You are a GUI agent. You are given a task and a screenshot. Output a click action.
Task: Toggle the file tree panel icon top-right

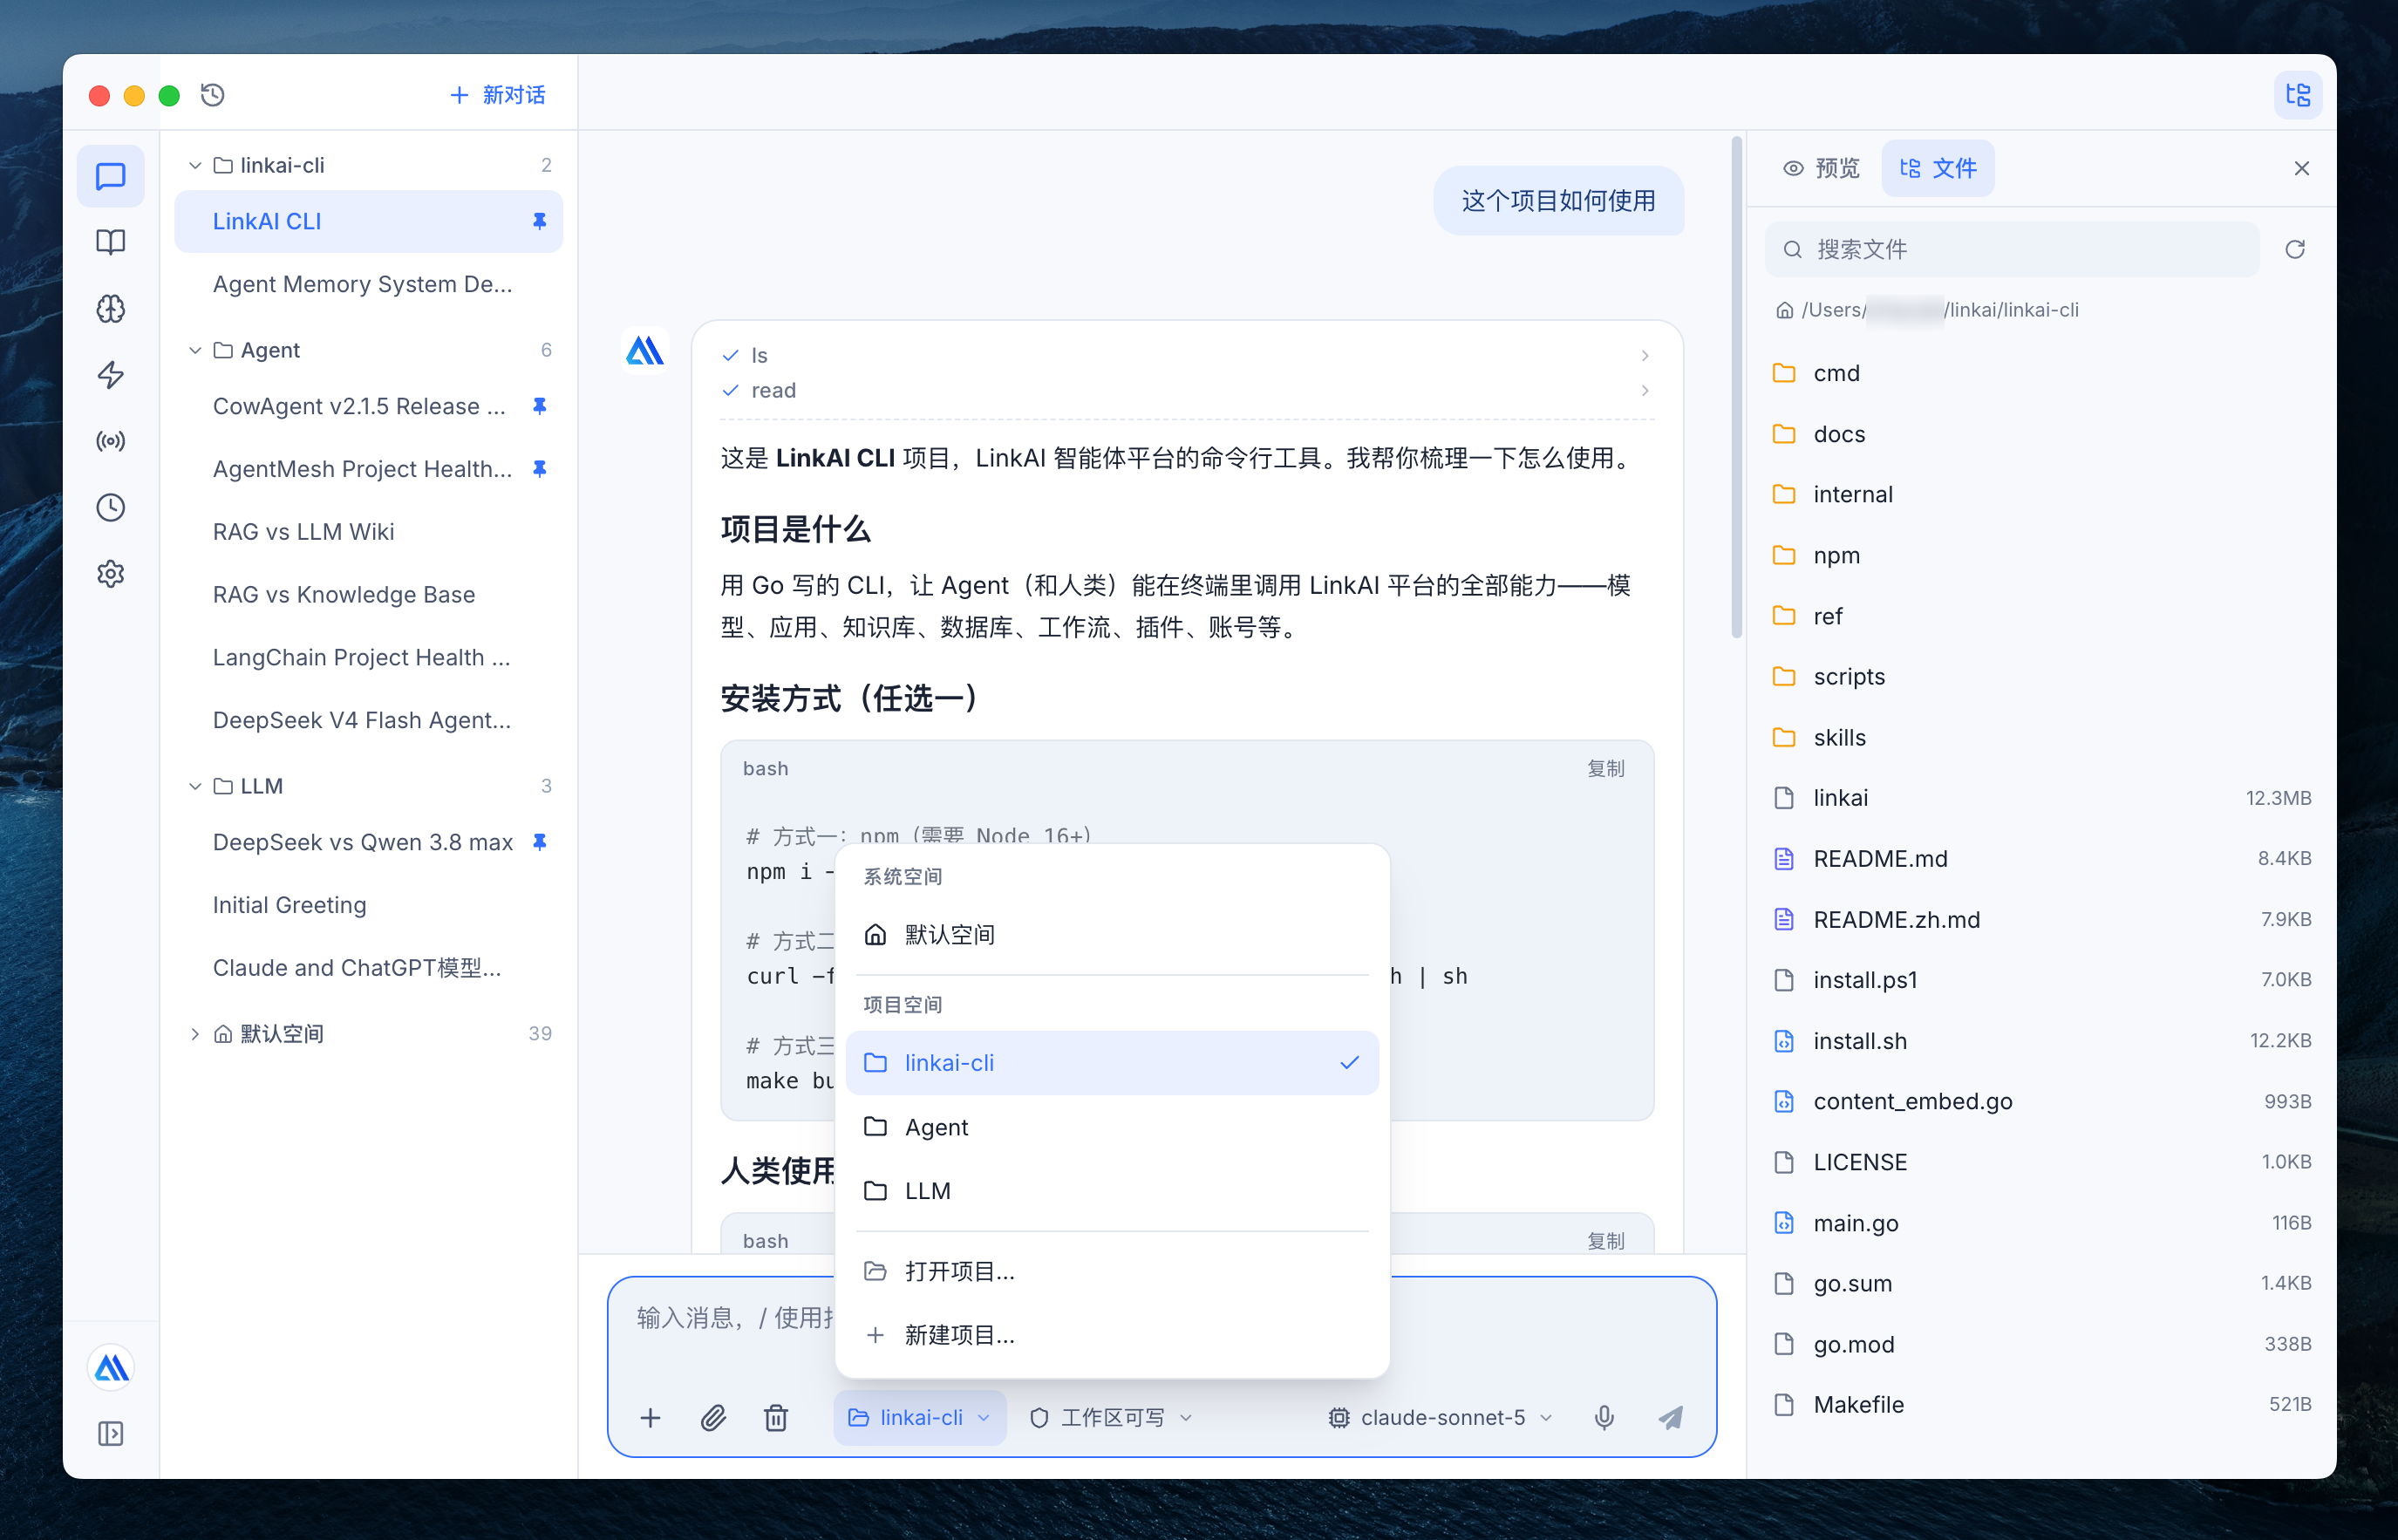tap(2298, 95)
